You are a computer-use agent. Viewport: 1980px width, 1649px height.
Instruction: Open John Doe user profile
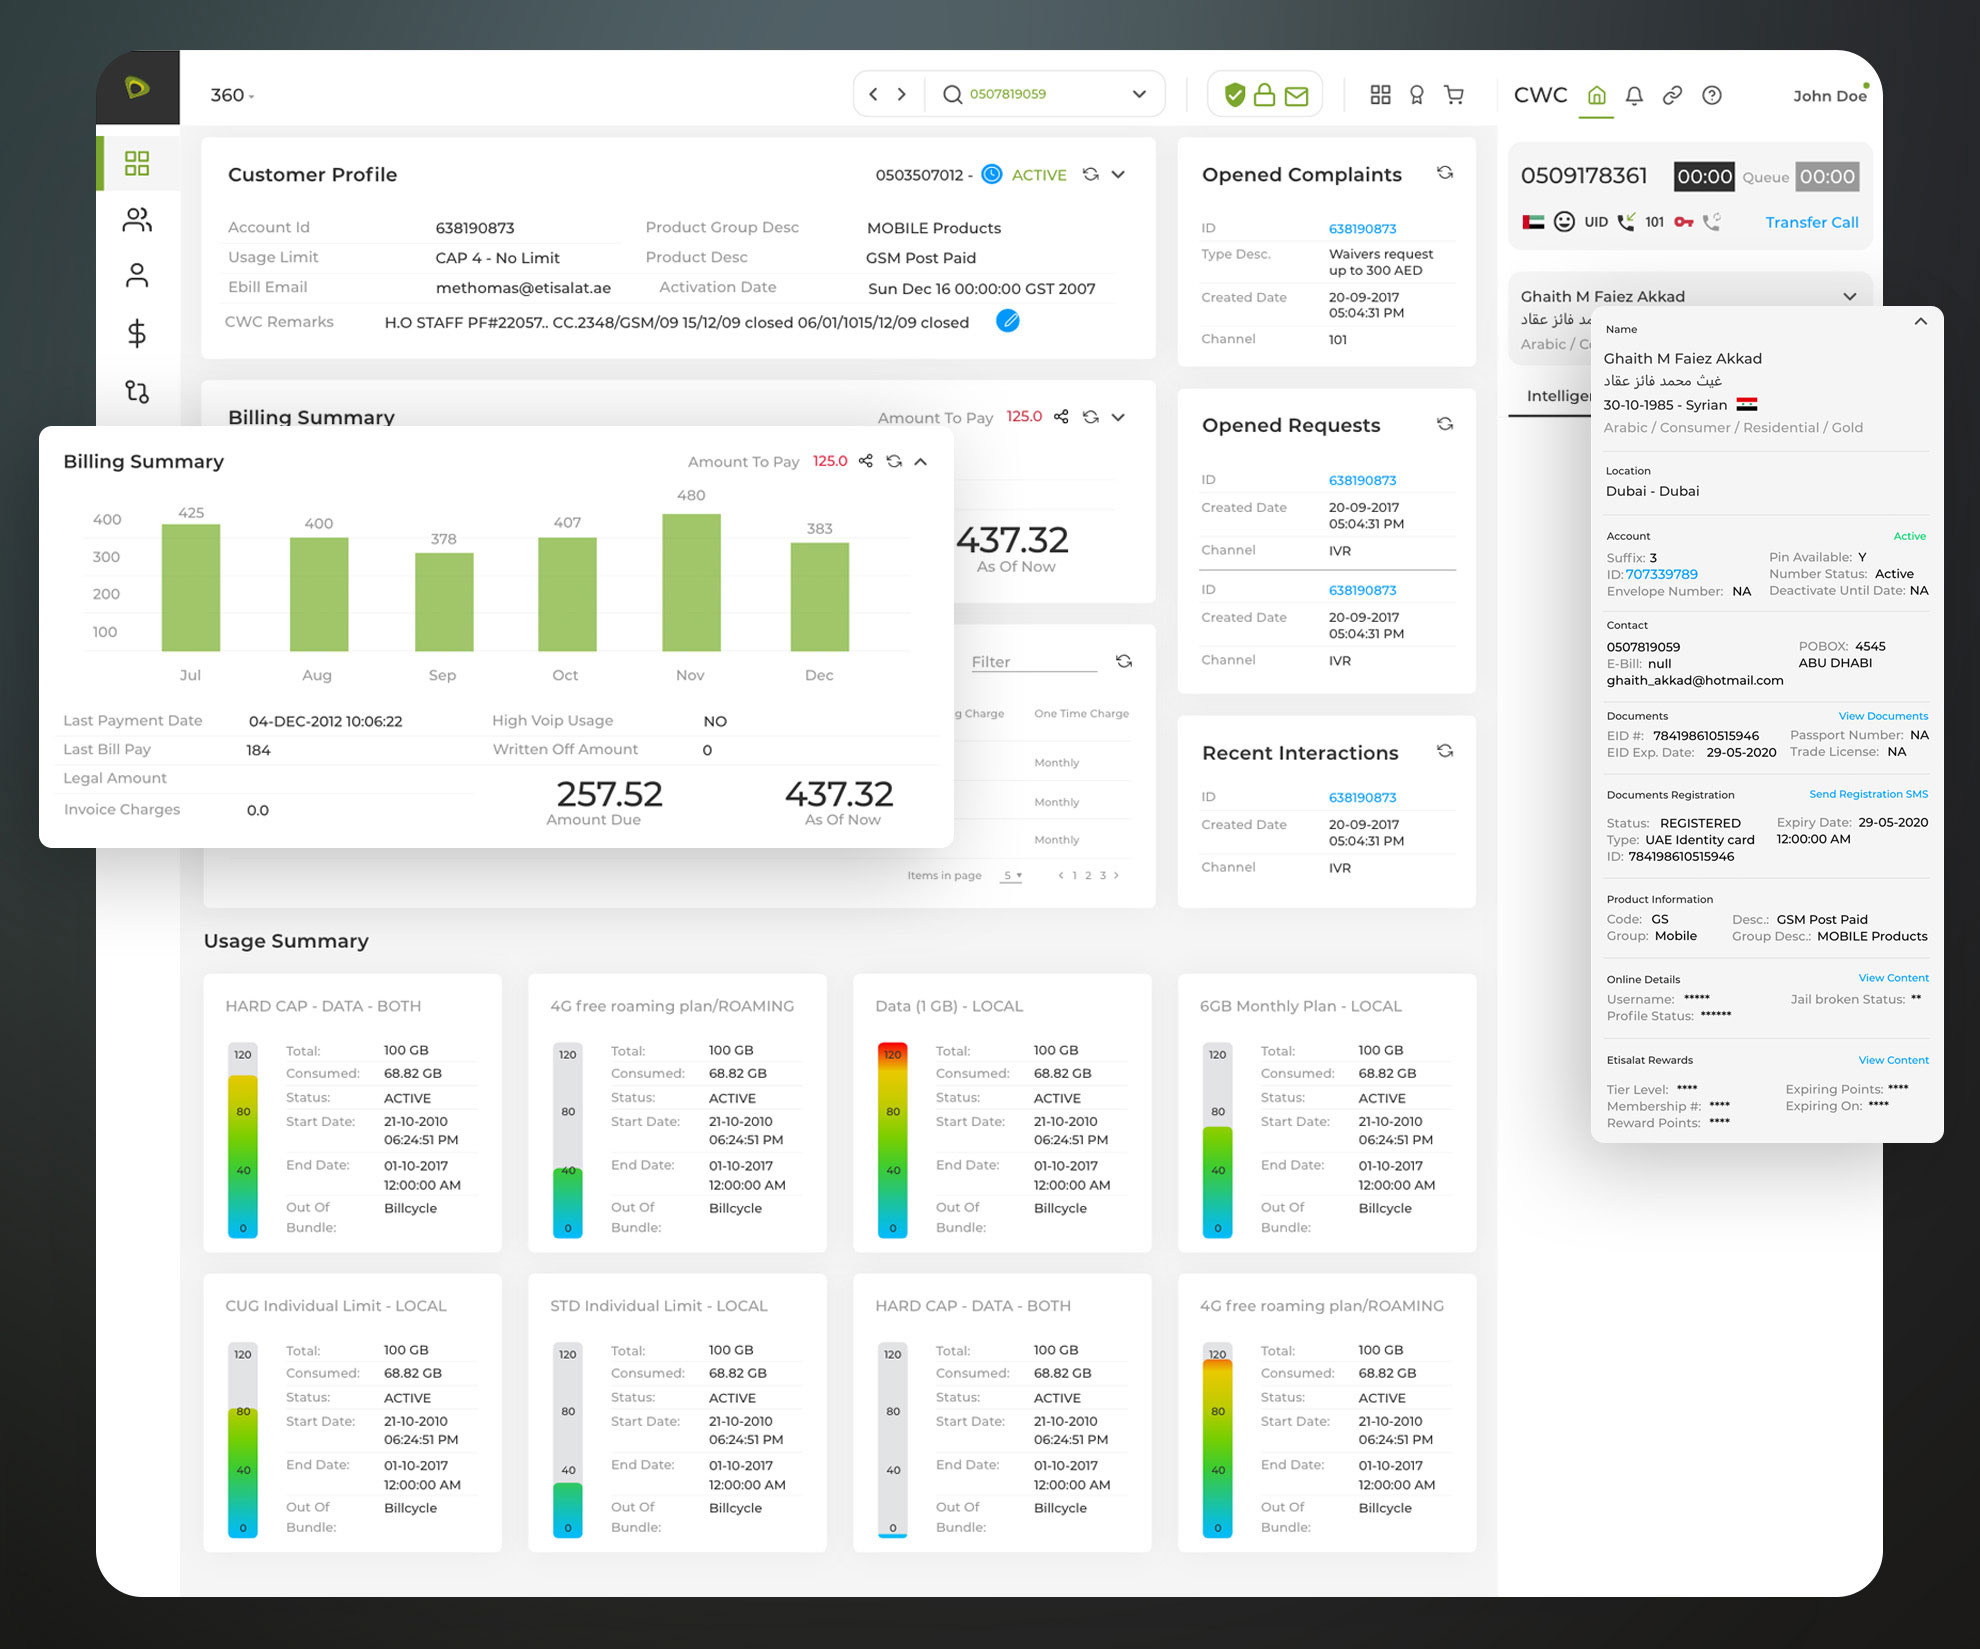point(1829,96)
